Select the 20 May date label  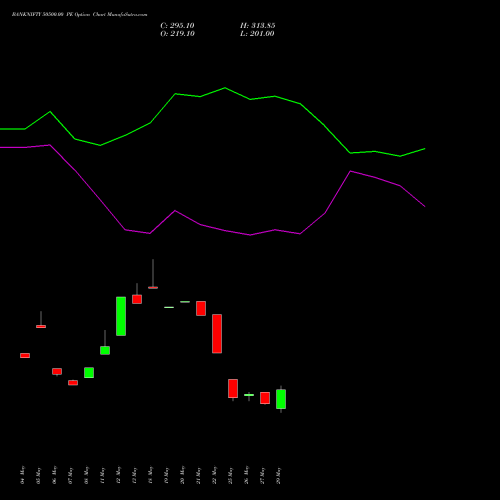(182, 475)
